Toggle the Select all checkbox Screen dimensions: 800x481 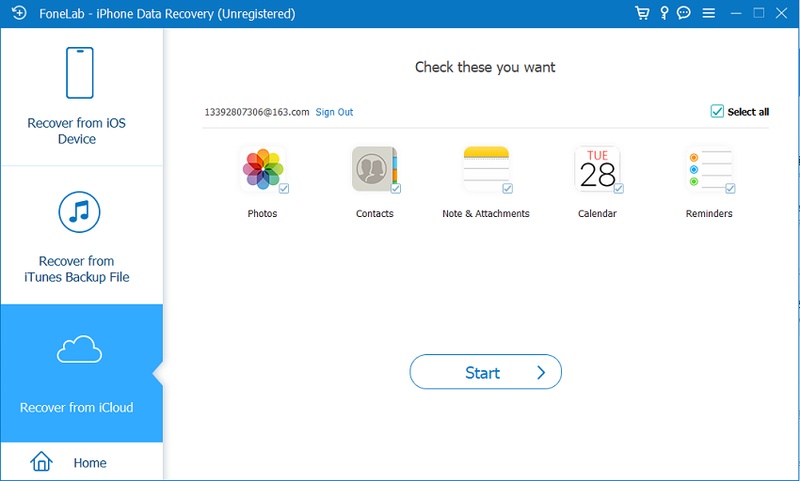(x=717, y=111)
